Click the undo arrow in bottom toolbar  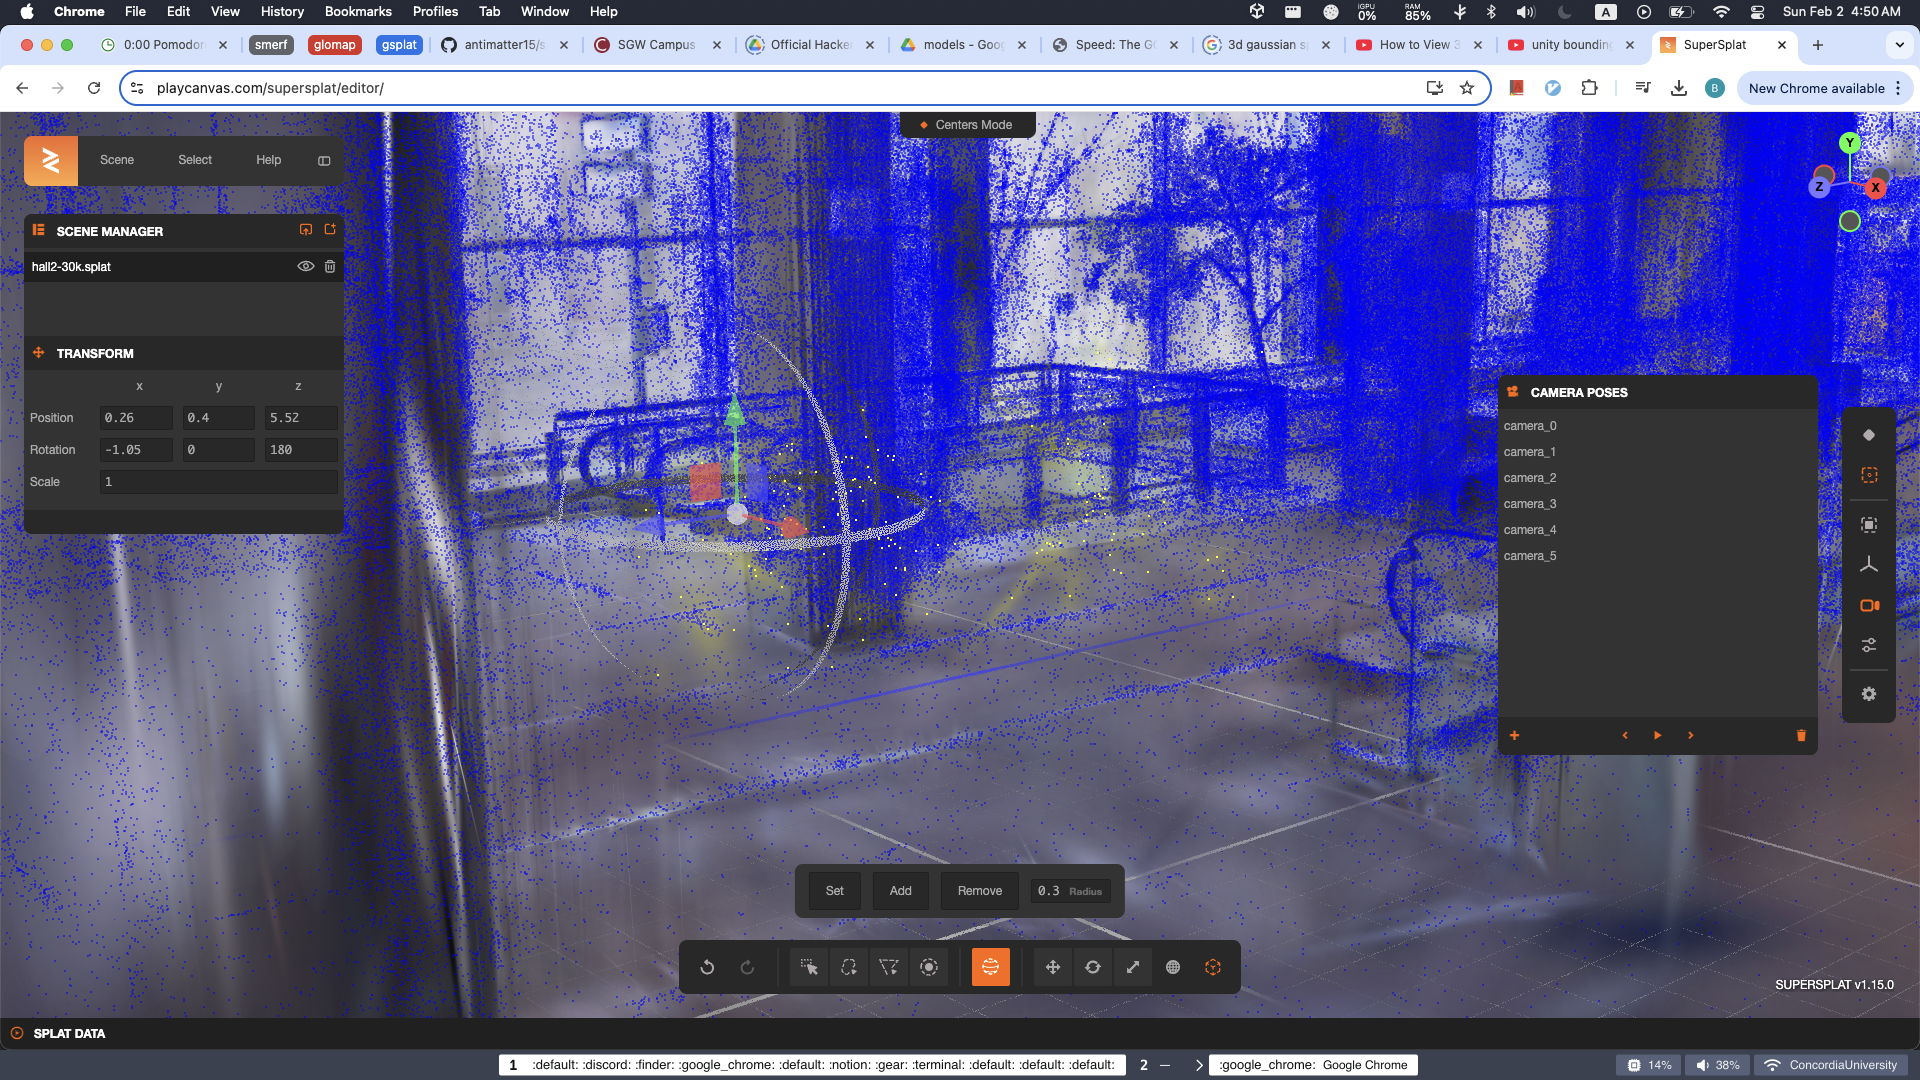click(x=707, y=967)
